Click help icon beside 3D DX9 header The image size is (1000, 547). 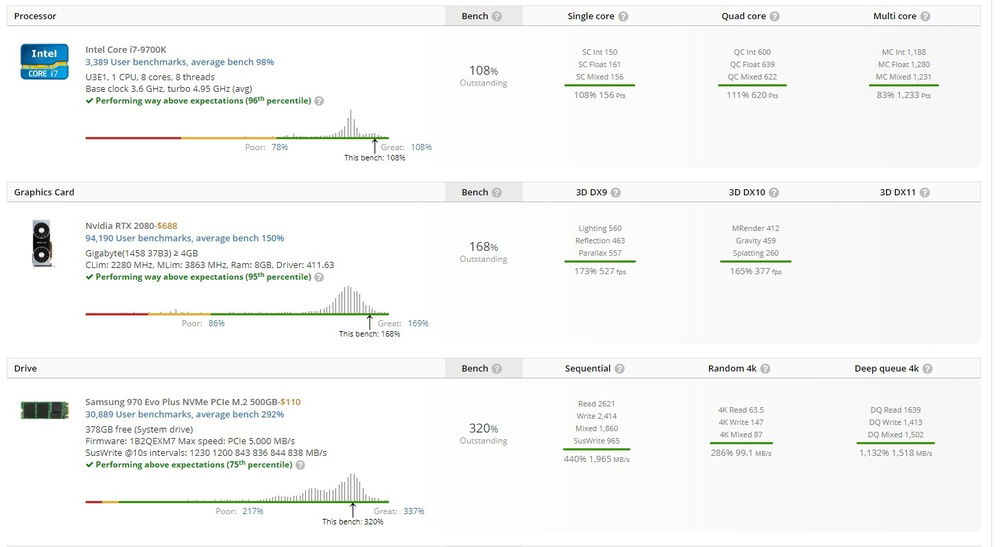coord(615,193)
